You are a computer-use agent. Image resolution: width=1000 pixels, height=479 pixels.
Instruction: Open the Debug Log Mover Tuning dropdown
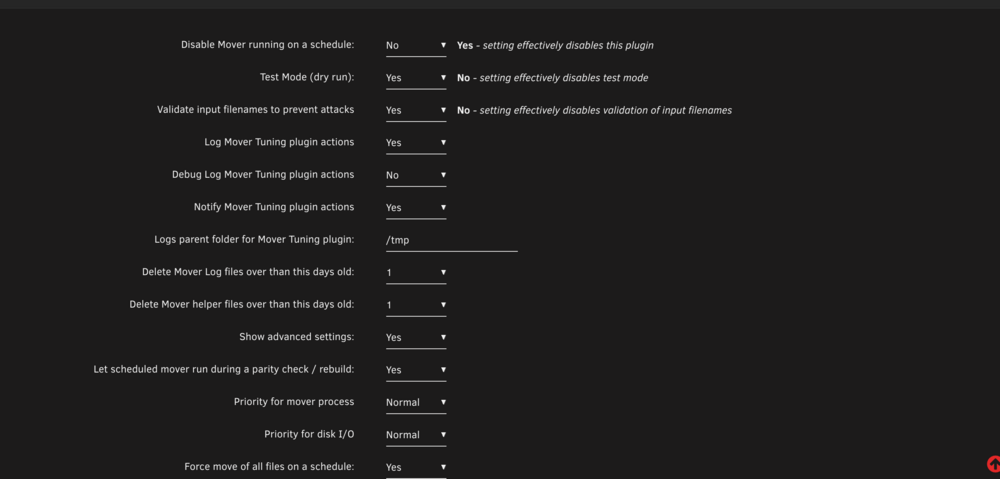point(416,175)
